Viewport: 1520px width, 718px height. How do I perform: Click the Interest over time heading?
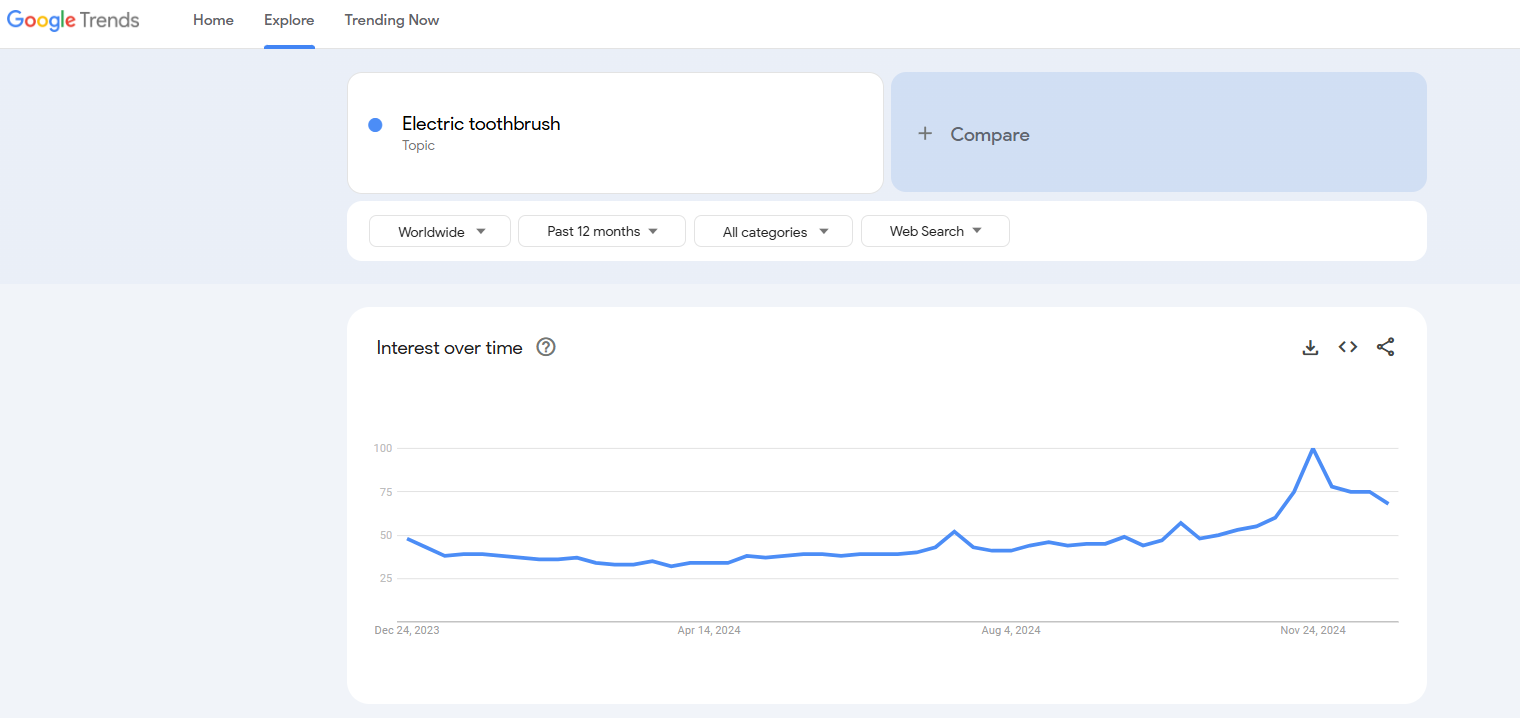click(x=450, y=348)
